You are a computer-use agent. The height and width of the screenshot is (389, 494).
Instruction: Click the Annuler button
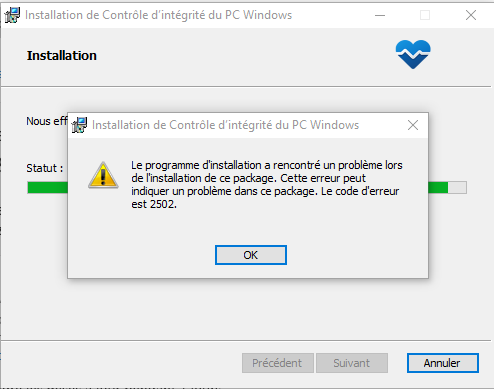(443, 363)
